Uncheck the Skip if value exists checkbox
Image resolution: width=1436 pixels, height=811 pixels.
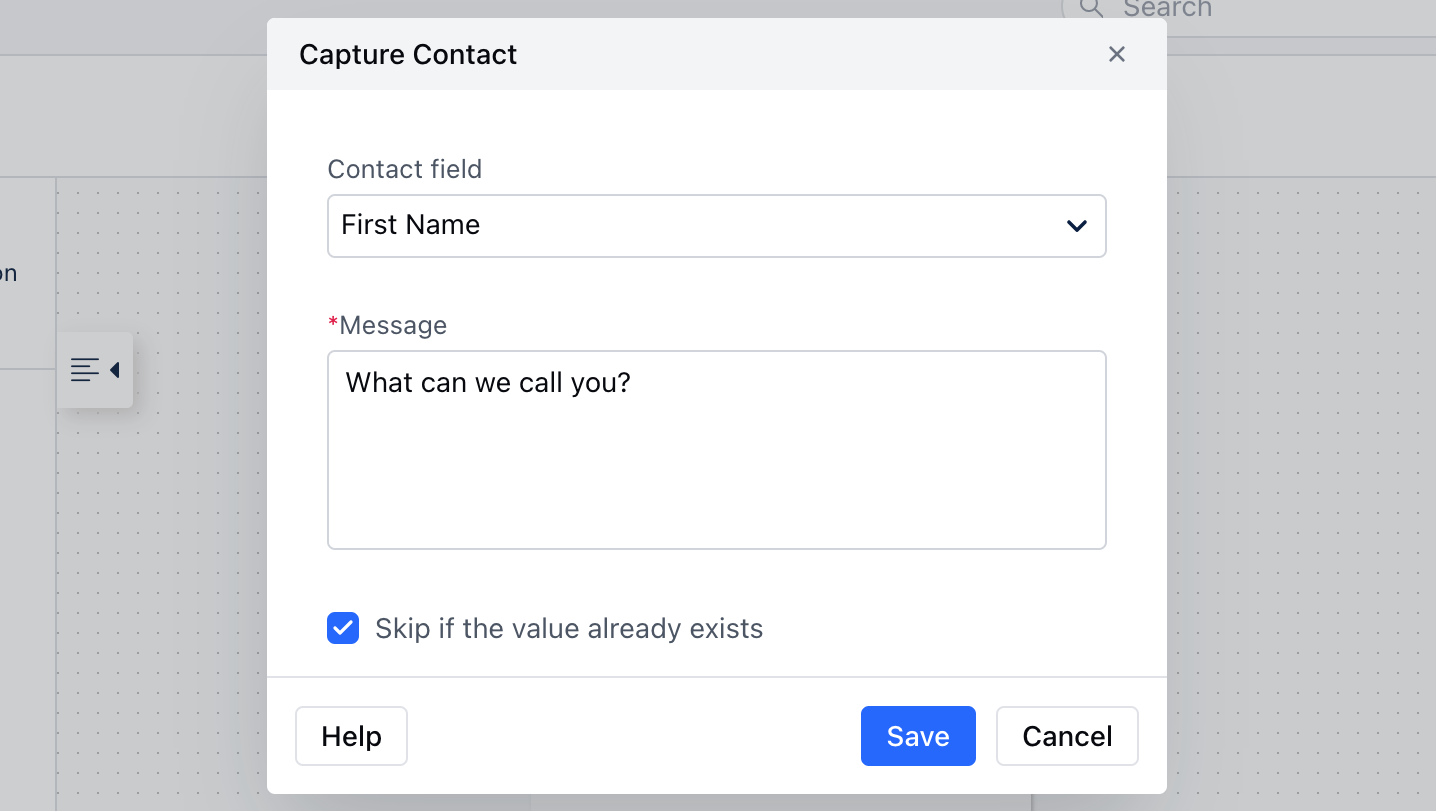(x=343, y=628)
